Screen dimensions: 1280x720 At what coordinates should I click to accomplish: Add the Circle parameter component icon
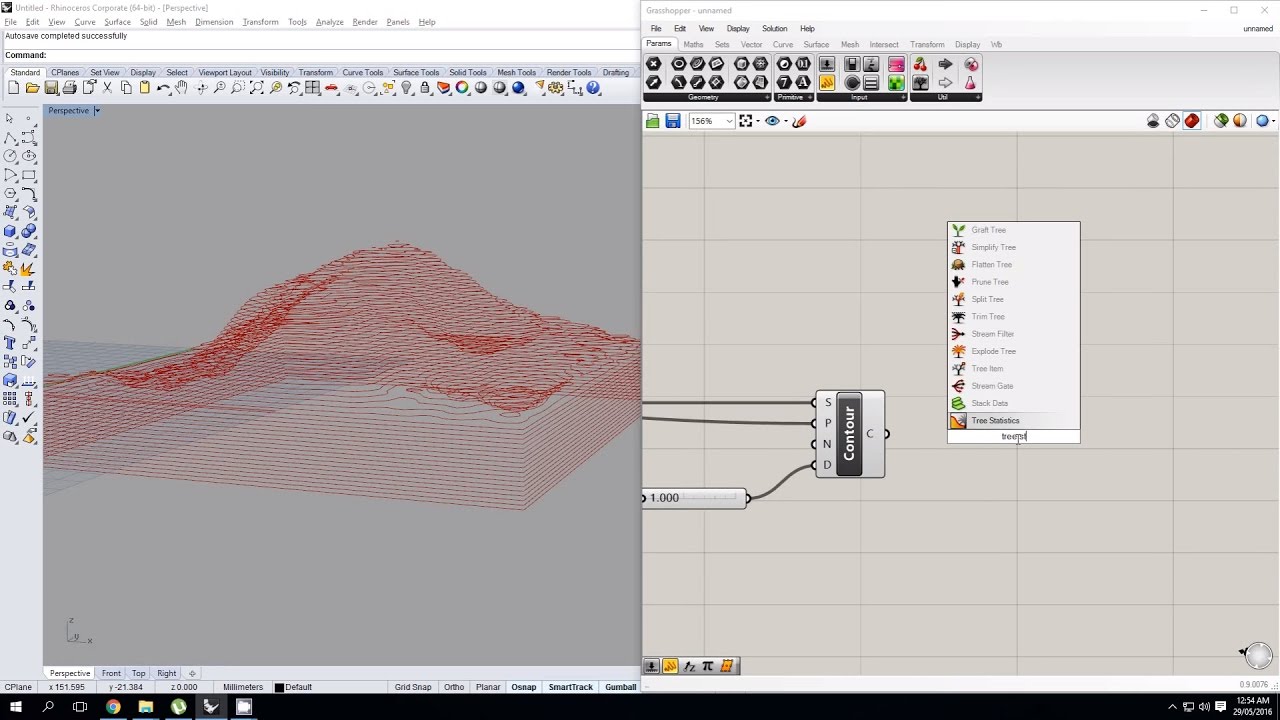[679, 64]
